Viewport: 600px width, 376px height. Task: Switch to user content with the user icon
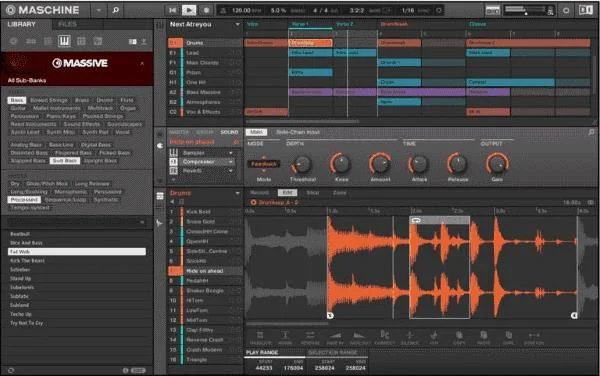144,41
